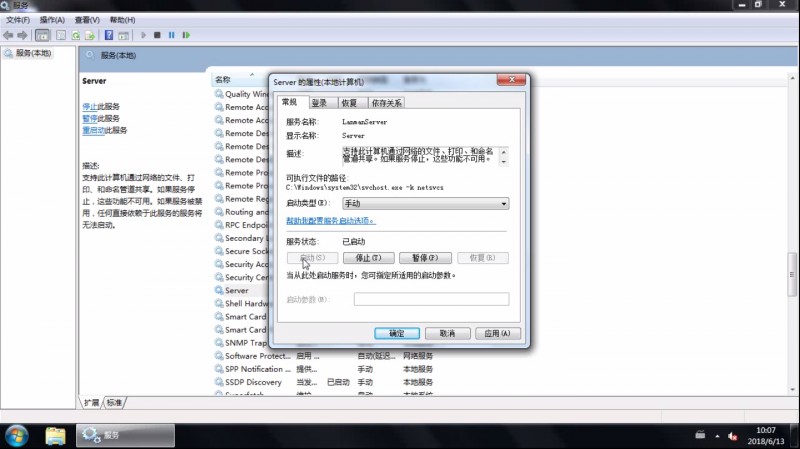Toggle the show/hide console tree button

click(42, 35)
